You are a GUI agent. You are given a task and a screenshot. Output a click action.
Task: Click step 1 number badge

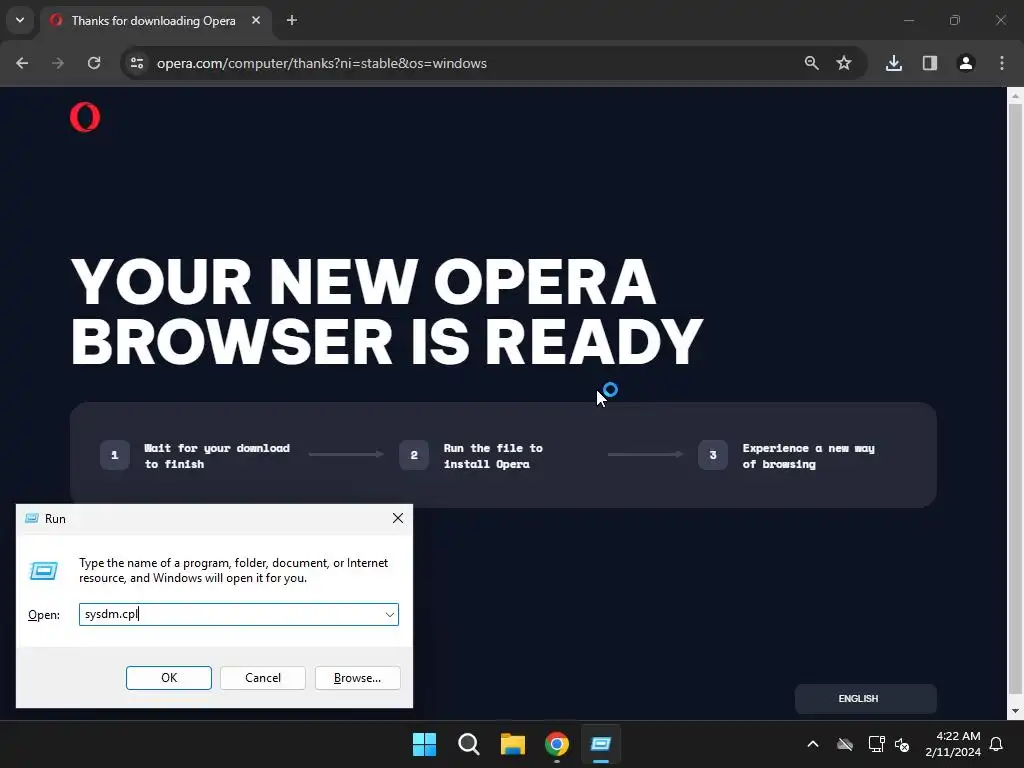115,455
